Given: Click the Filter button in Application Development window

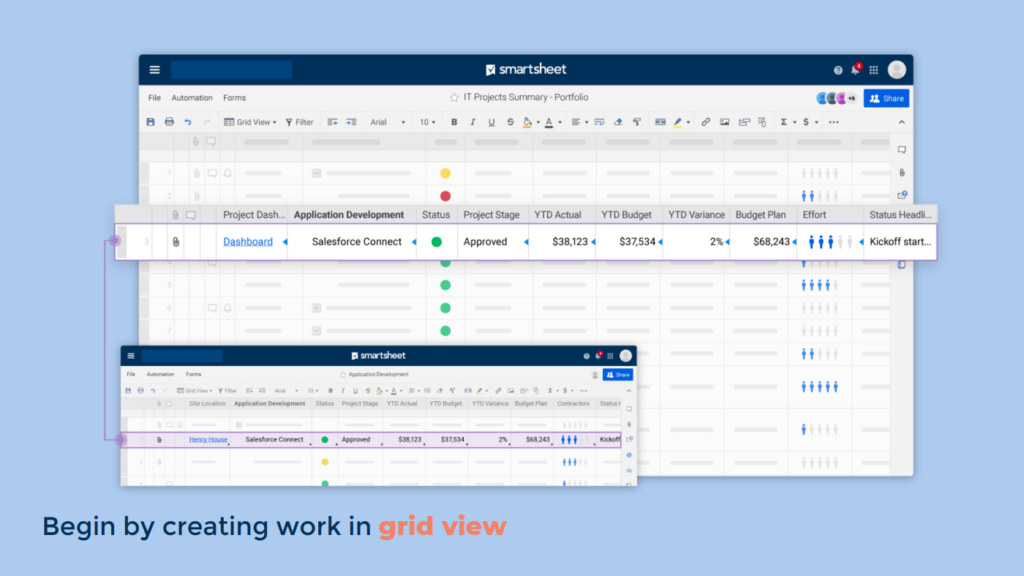Looking at the screenshot, I should pyautogui.click(x=228, y=391).
